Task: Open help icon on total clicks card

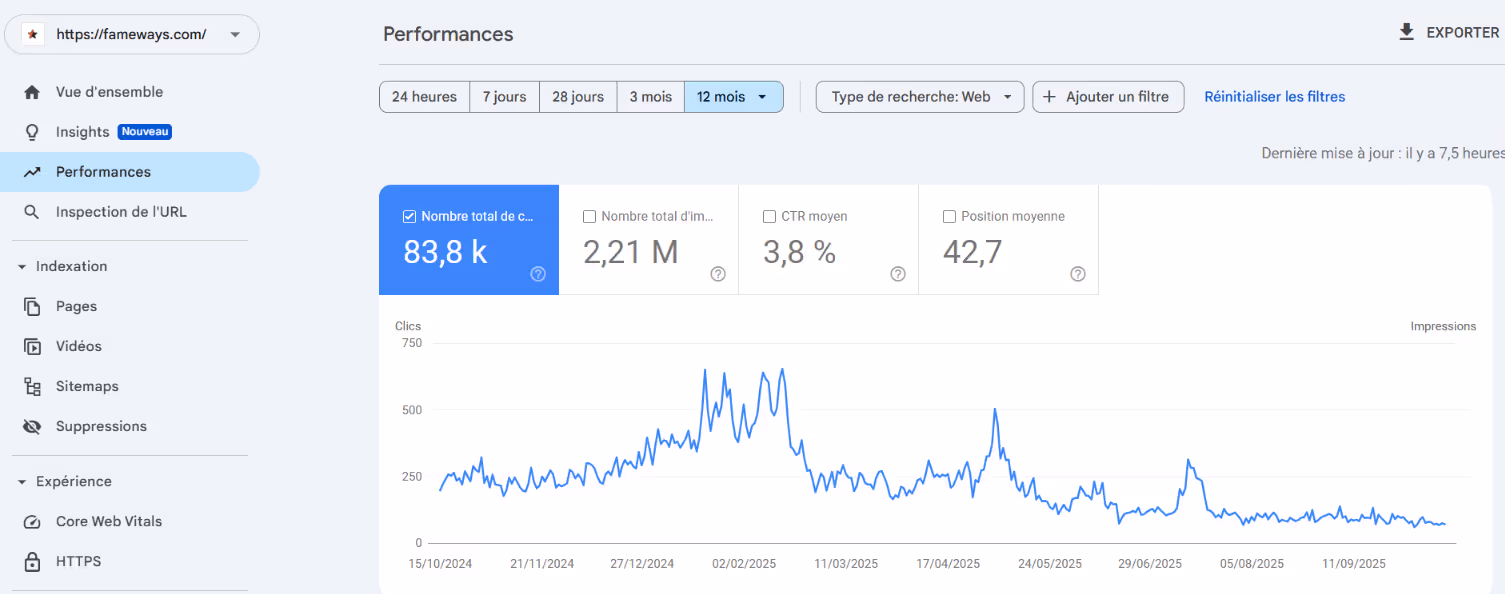Action: 538,274
